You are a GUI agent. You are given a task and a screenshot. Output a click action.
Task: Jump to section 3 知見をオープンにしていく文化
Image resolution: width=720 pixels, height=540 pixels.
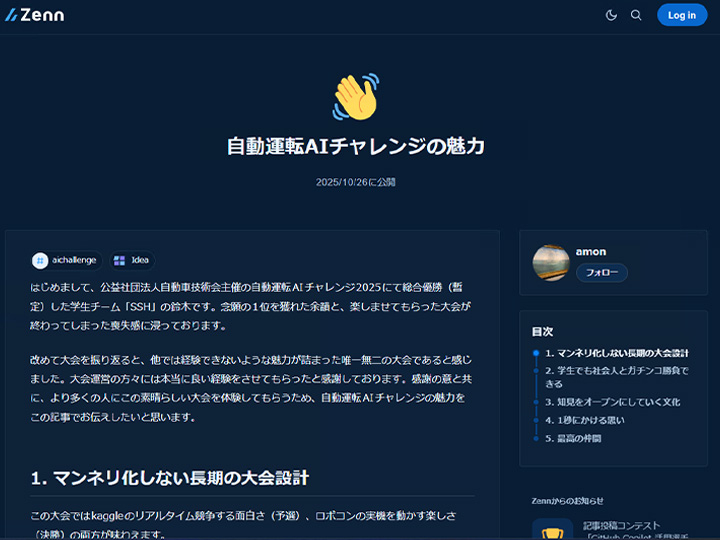coord(613,402)
